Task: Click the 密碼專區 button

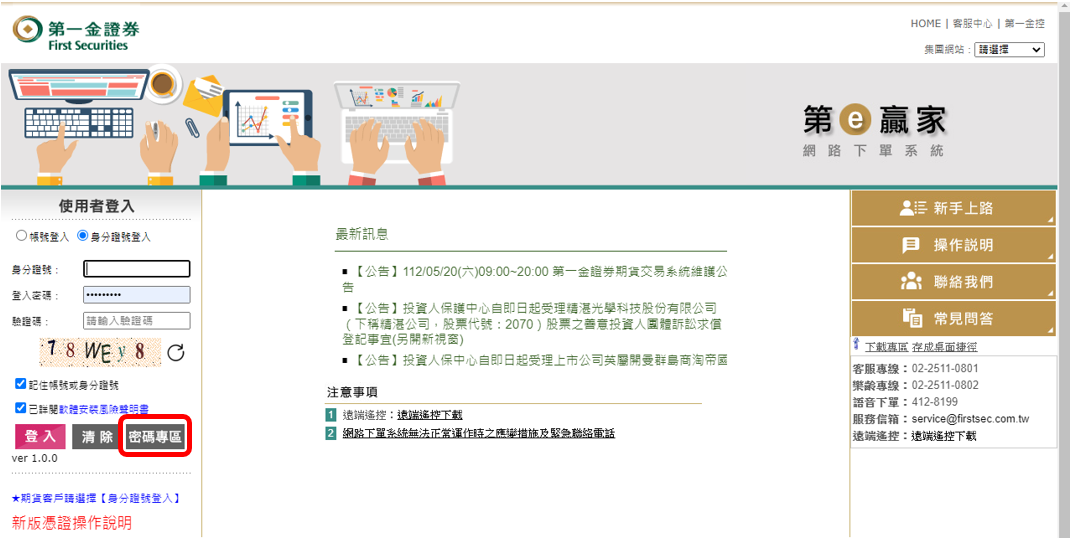Action: (x=156, y=437)
